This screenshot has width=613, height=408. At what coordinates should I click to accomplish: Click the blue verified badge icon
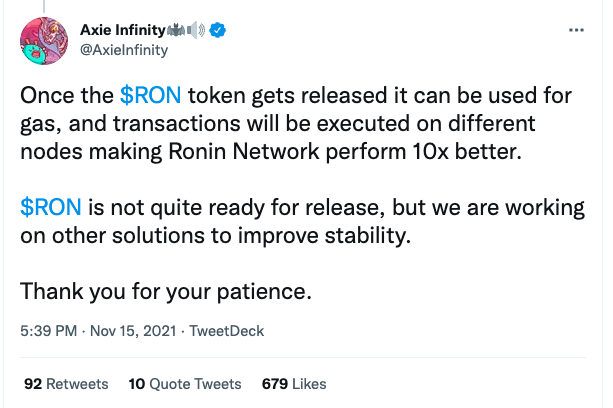coord(216,30)
